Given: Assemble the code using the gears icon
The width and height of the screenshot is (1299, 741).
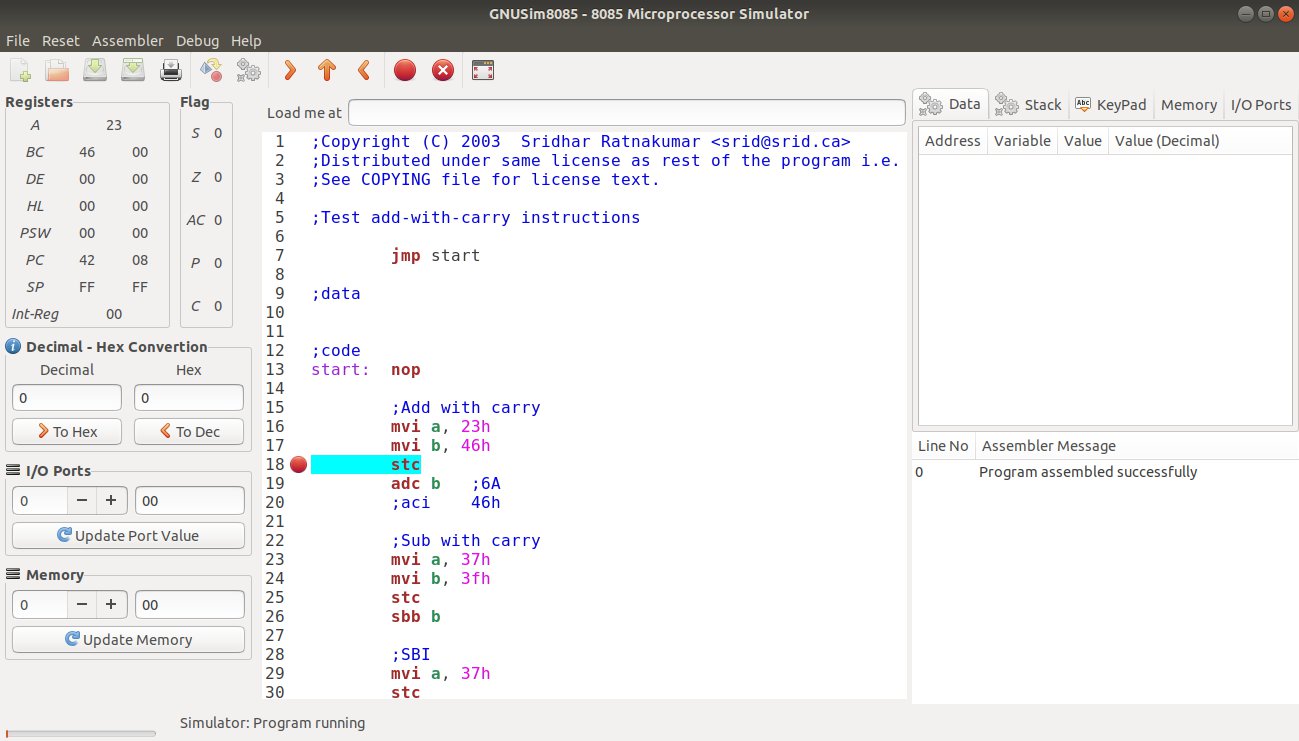Looking at the screenshot, I should pos(248,70).
